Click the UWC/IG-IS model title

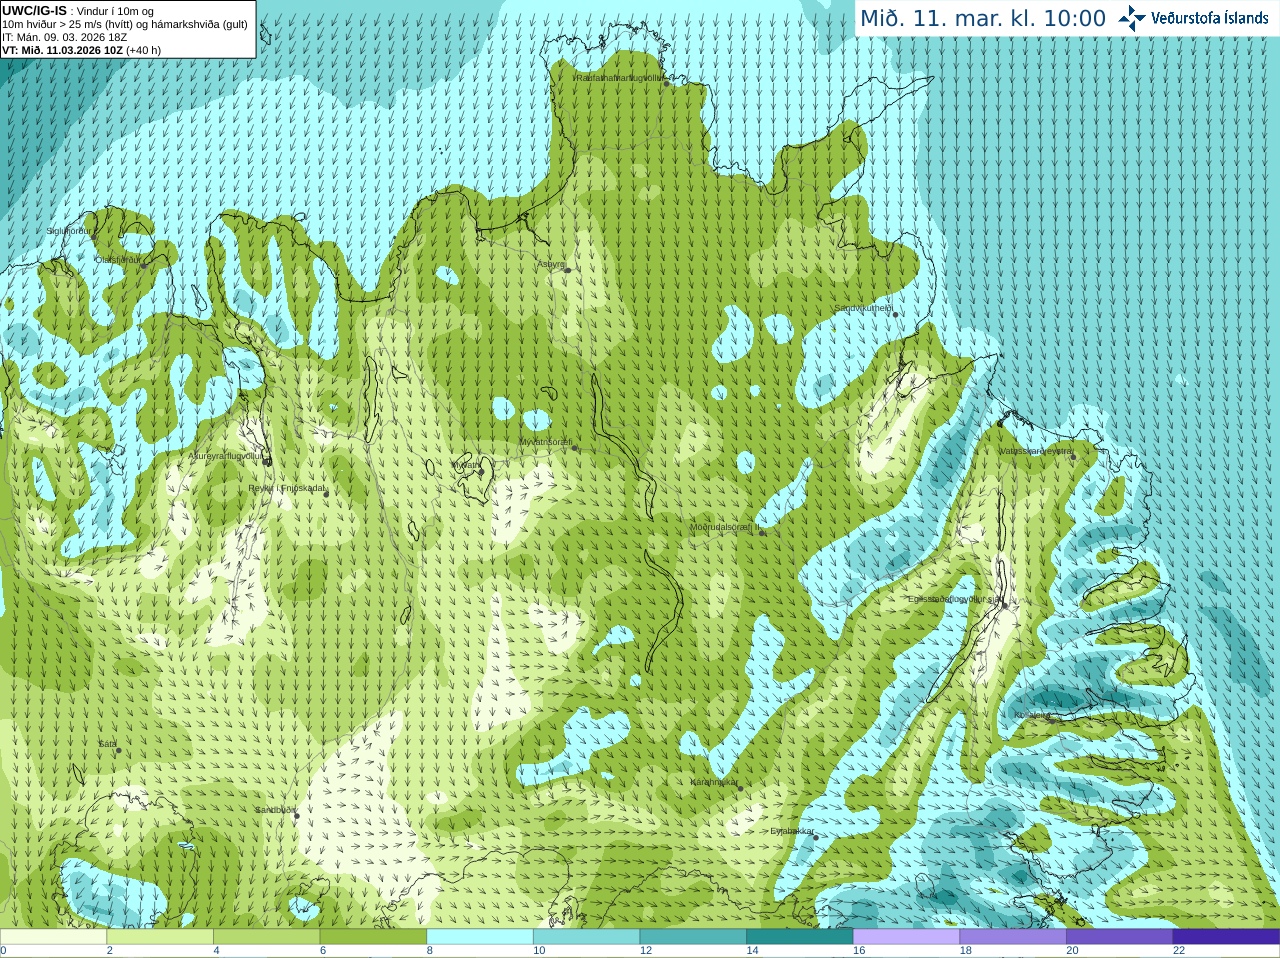[34, 11]
